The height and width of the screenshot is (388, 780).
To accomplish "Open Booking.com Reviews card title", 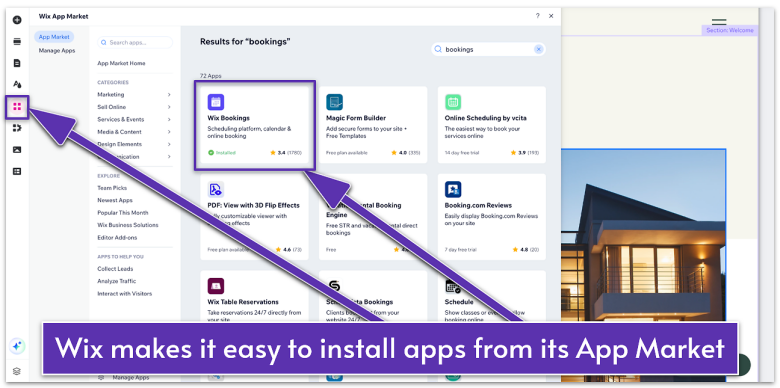I will [x=478, y=205].
